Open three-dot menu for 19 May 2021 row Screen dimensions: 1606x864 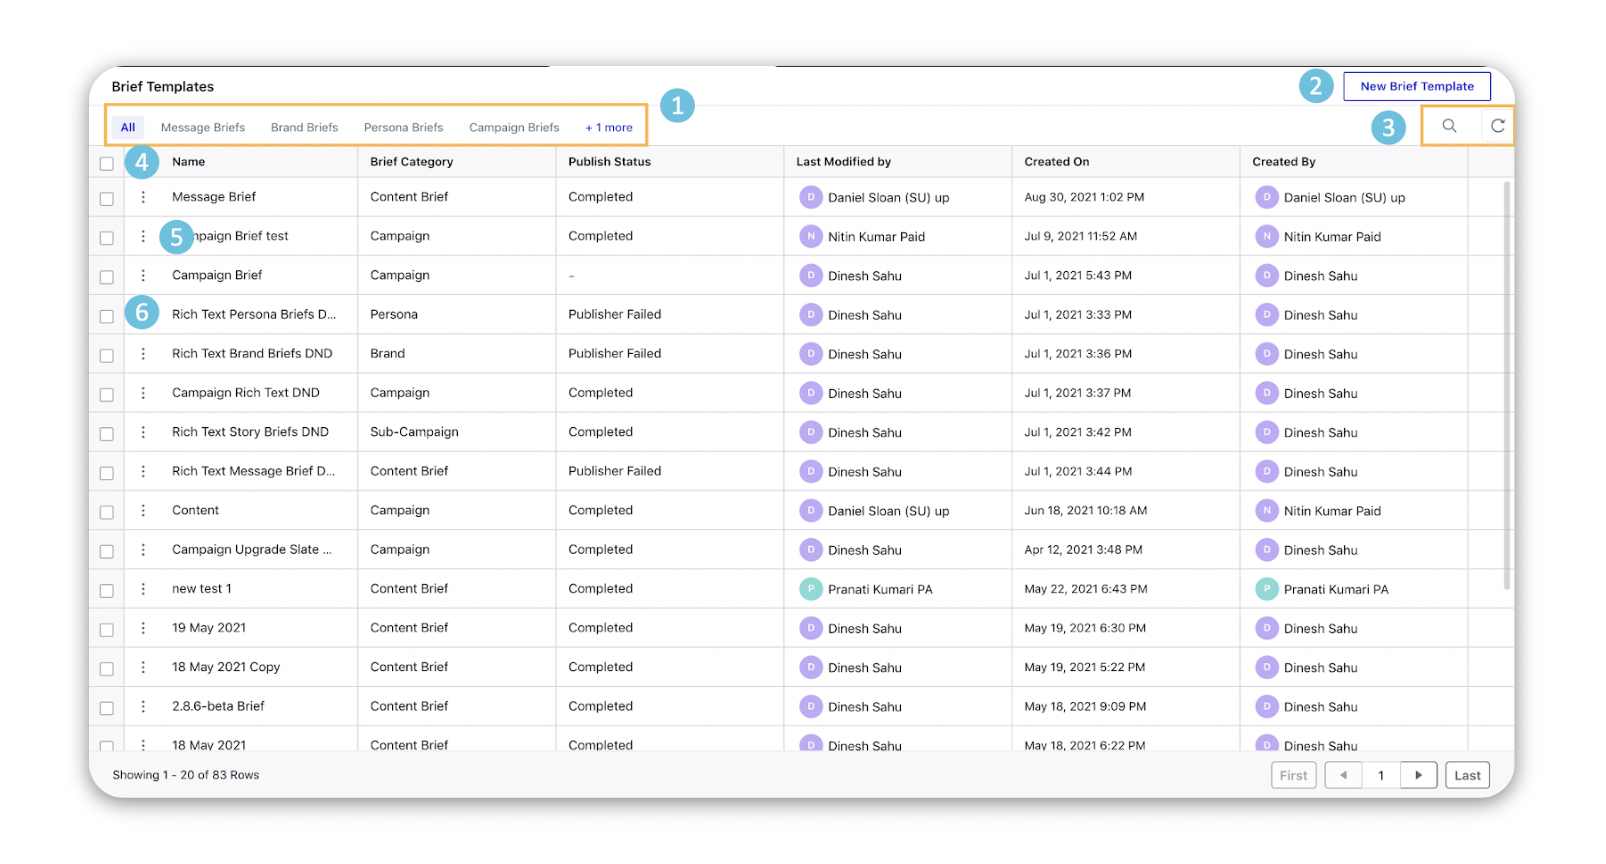(143, 628)
